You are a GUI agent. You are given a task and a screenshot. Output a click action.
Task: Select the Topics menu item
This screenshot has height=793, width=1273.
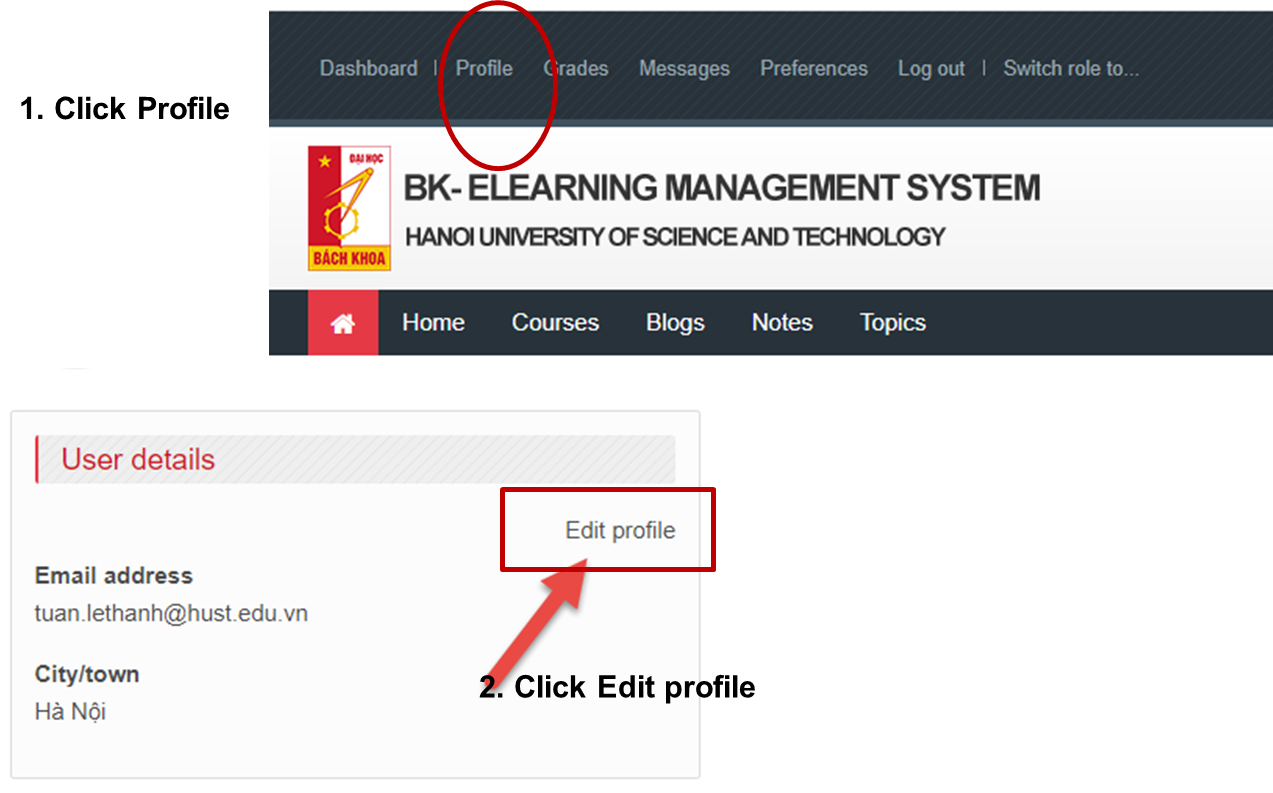click(892, 323)
